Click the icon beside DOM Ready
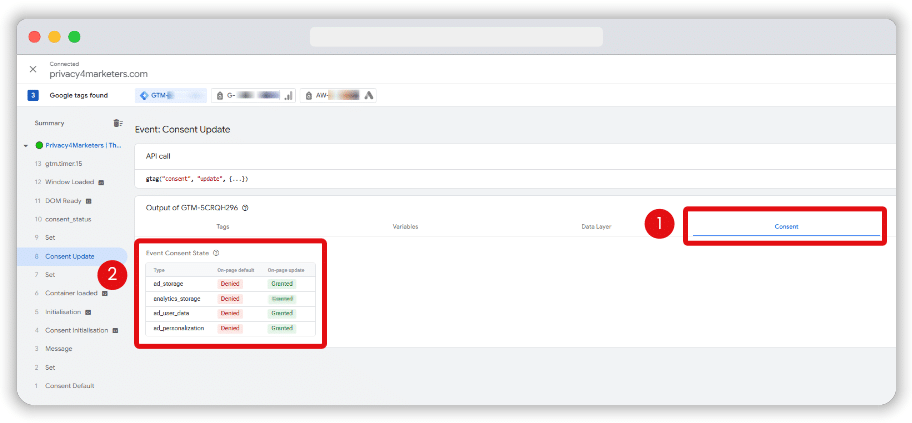912x423 pixels. [89, 201]
